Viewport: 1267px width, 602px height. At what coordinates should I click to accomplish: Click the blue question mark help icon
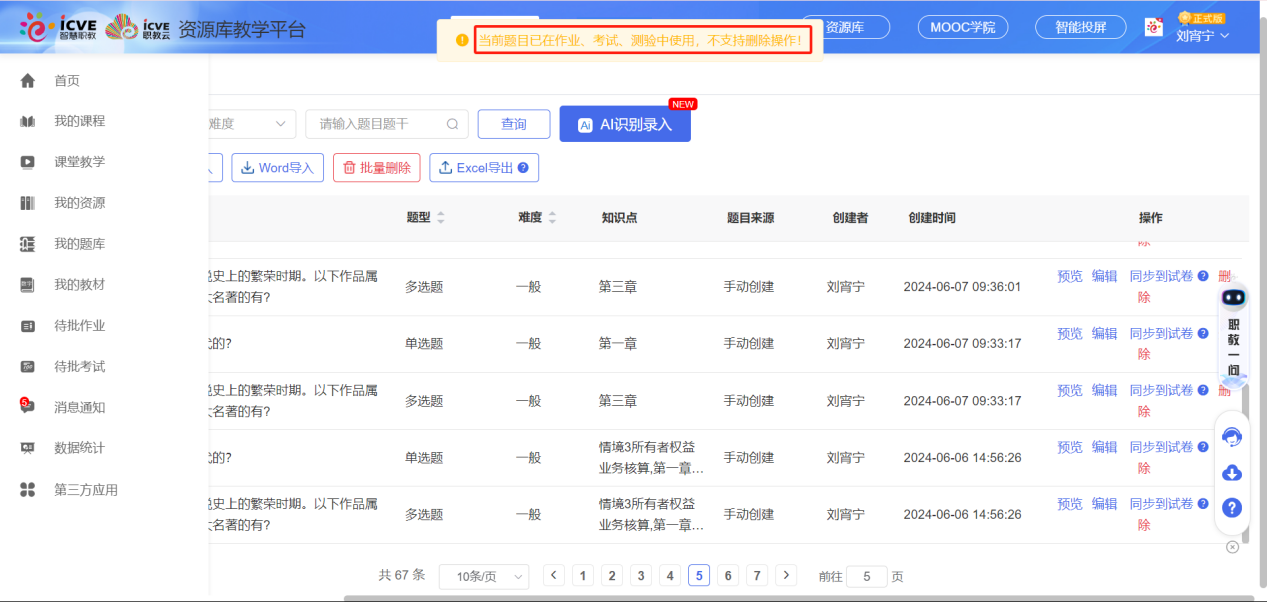pos(1232,508)
